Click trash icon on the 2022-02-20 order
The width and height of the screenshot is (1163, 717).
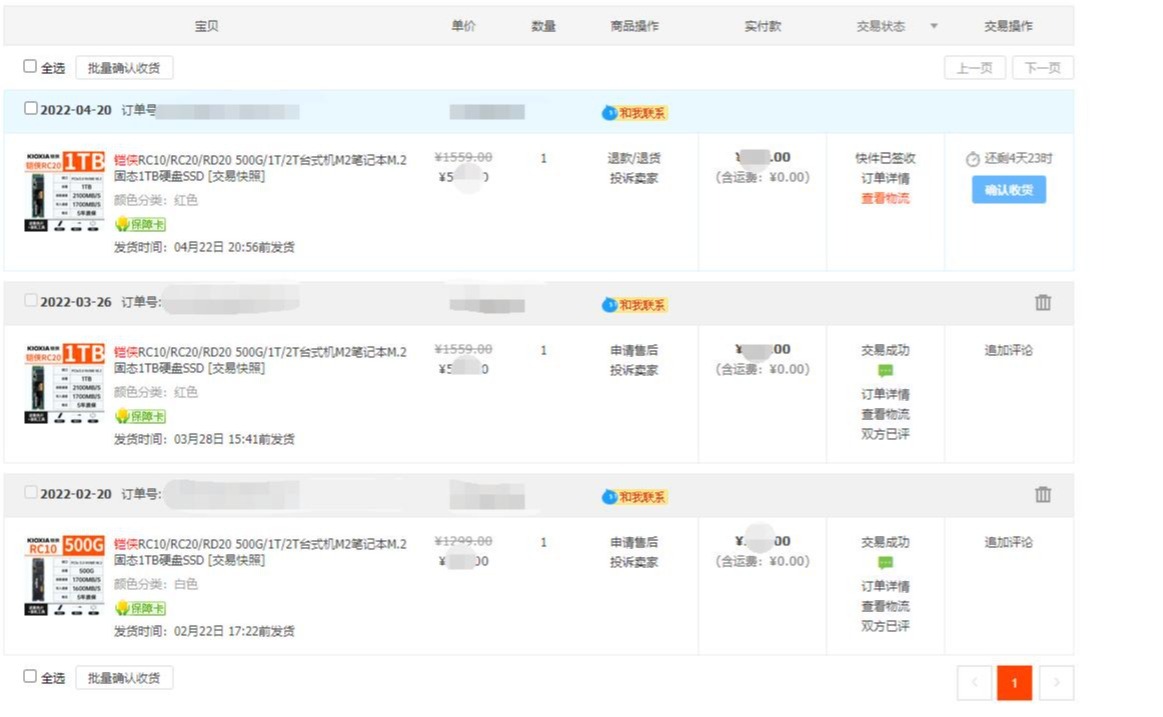coord(1043,493)
